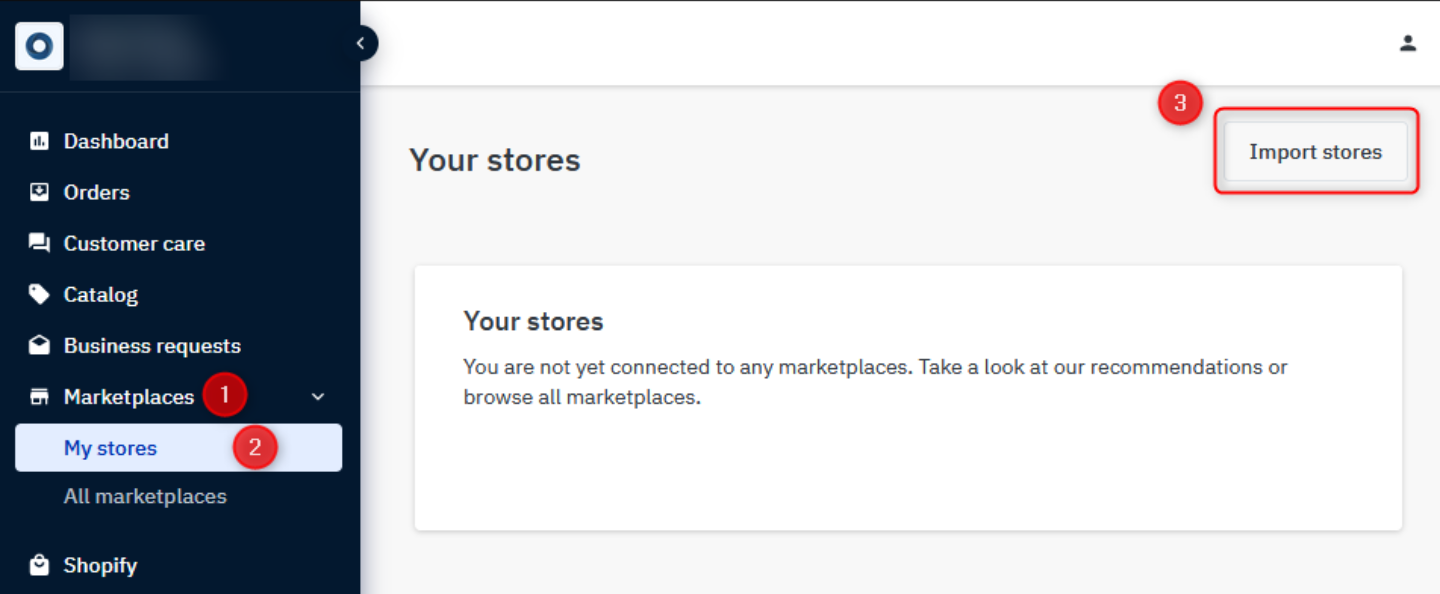Click the Your stores card heading
The width and height of the screenshot is (1440, 594).
click(533, 321)
